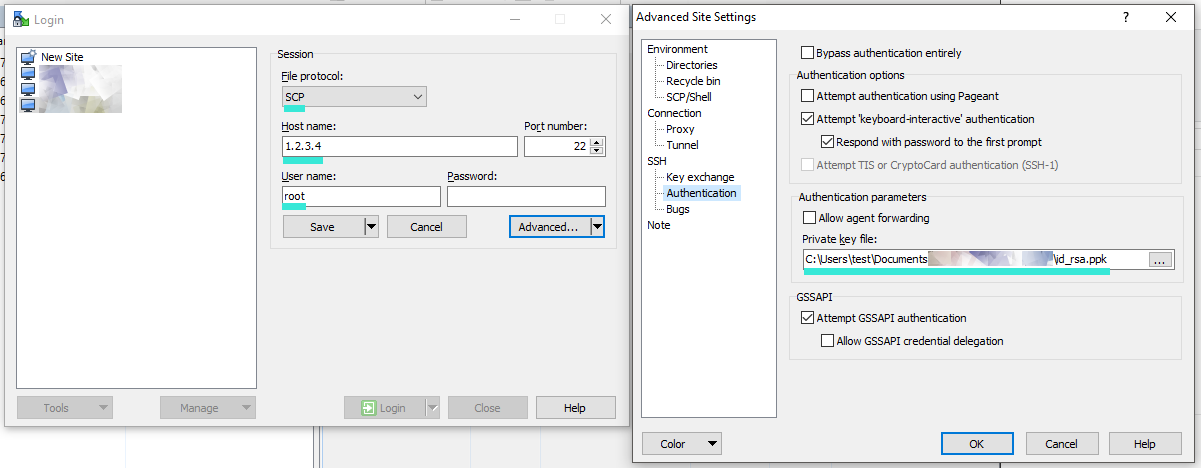Open the Color dropdown button
Viewport: 1201px width, 468px height.
(681, 443)
